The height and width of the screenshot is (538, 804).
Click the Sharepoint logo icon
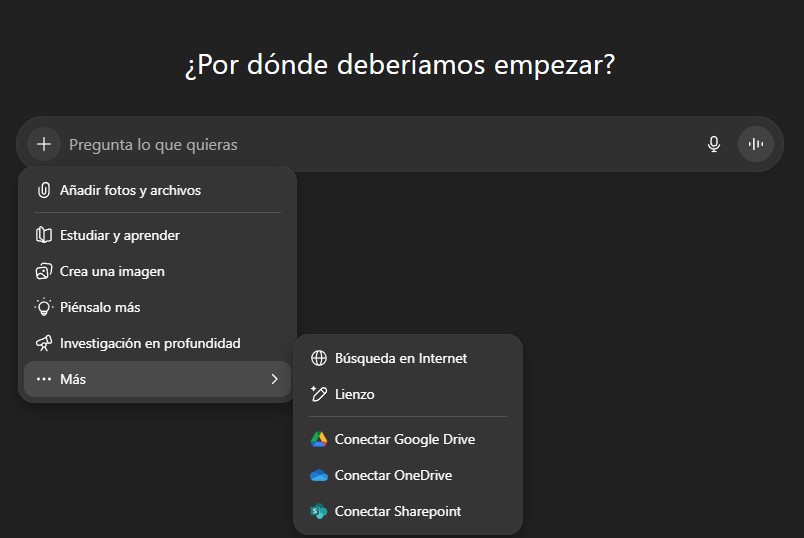(x=319, y=511)
